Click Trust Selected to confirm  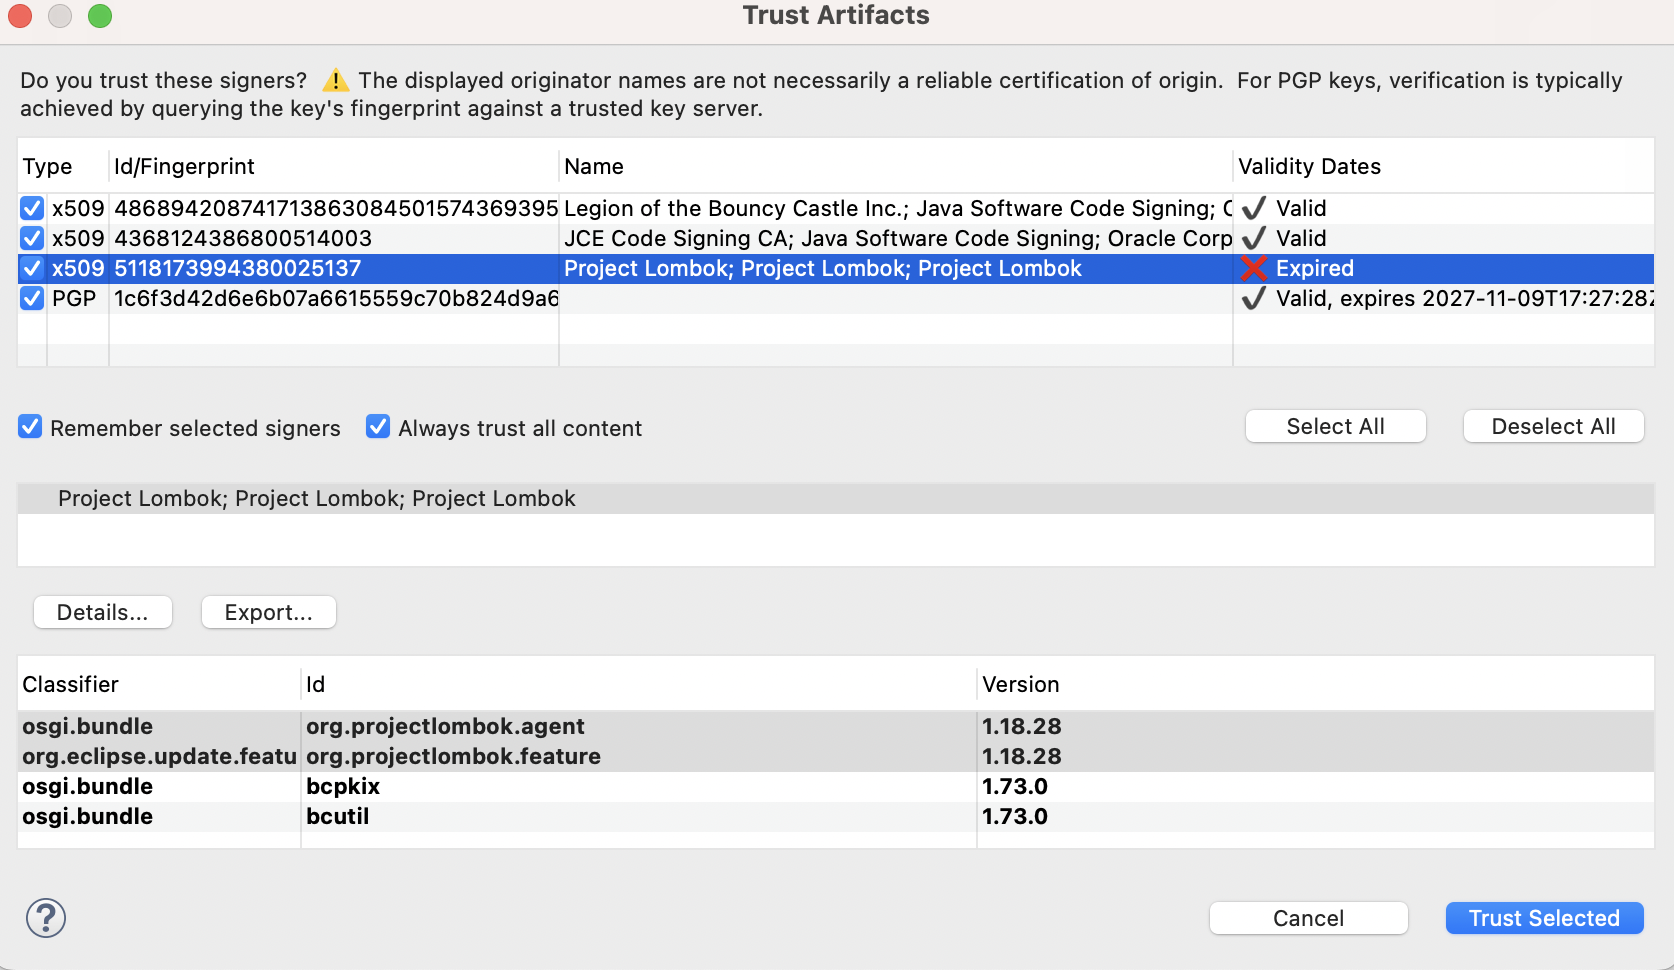1543,918
